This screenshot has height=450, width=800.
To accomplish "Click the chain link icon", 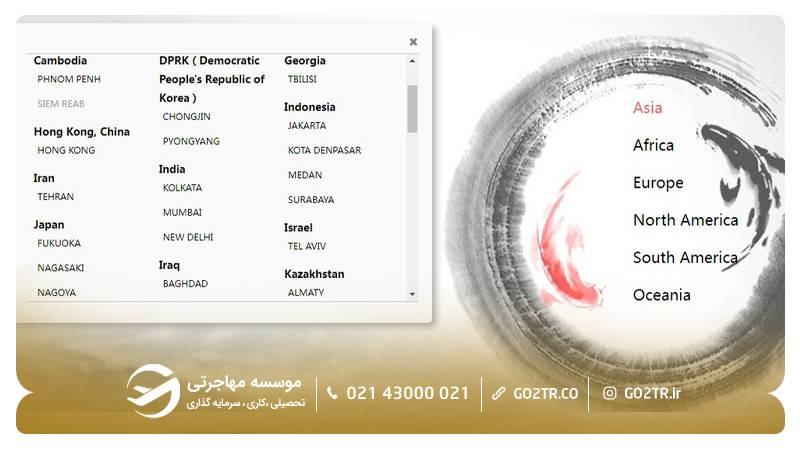I will click(x=498, y=393).
